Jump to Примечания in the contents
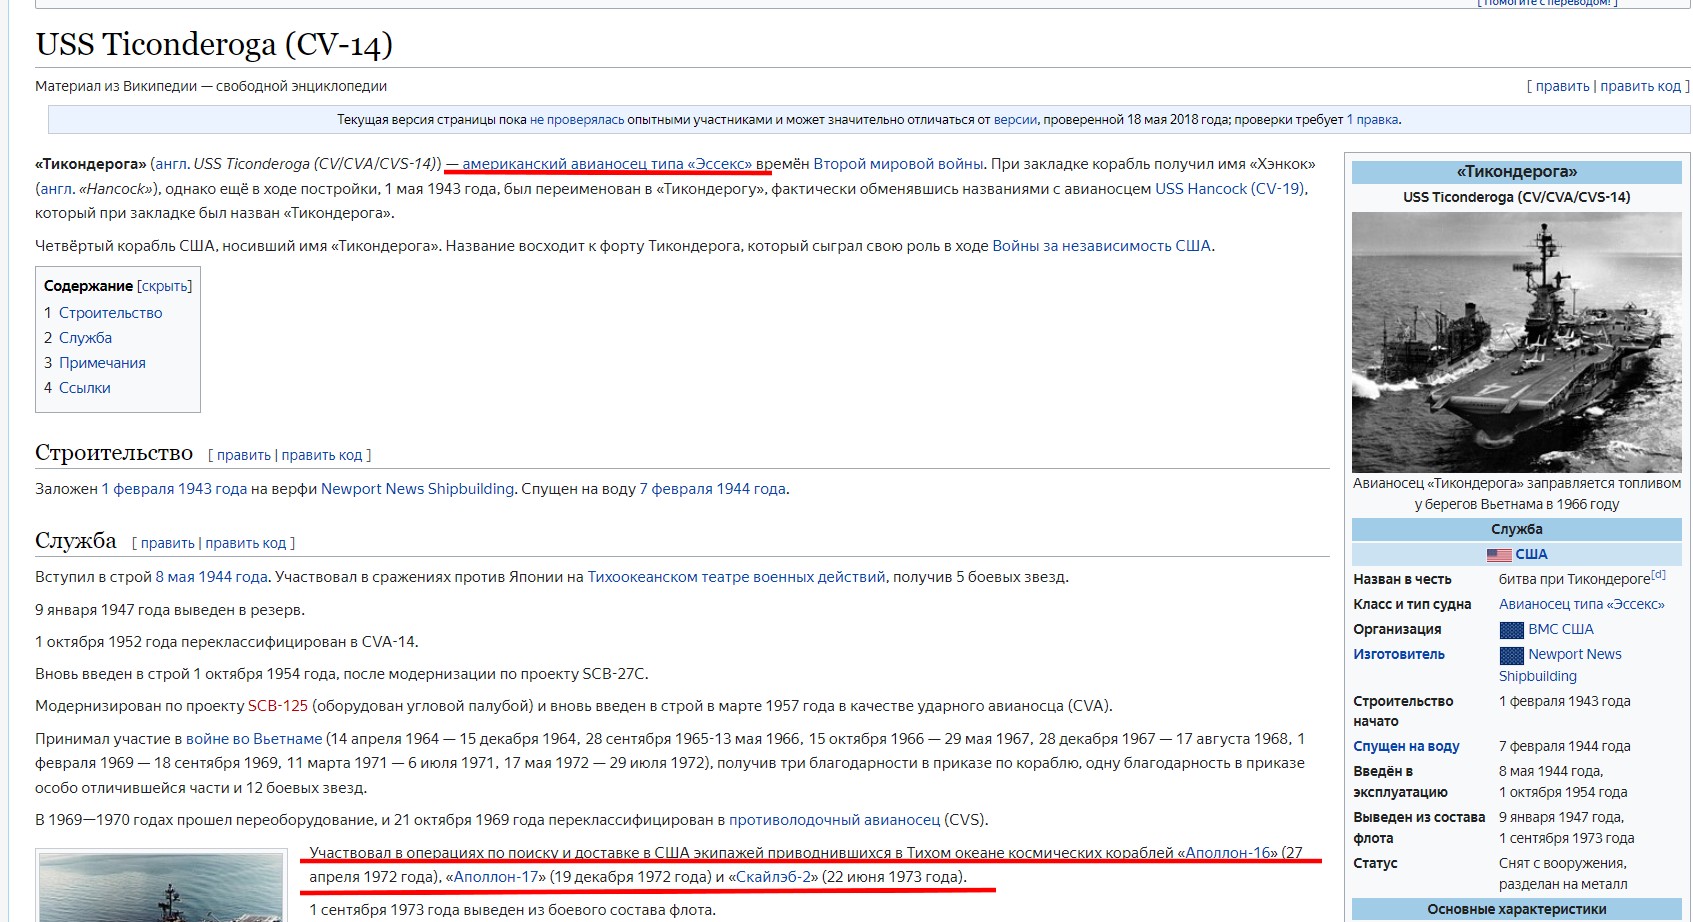Screen dimensions: 1693x922 coord(102,363)
